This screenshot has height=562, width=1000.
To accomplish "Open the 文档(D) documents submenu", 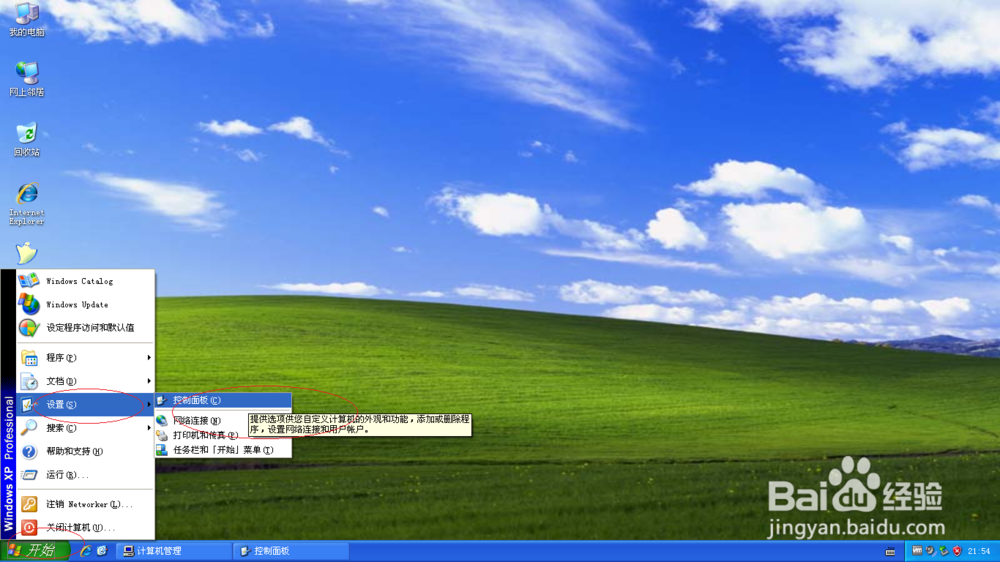I will tap(85, 381).
